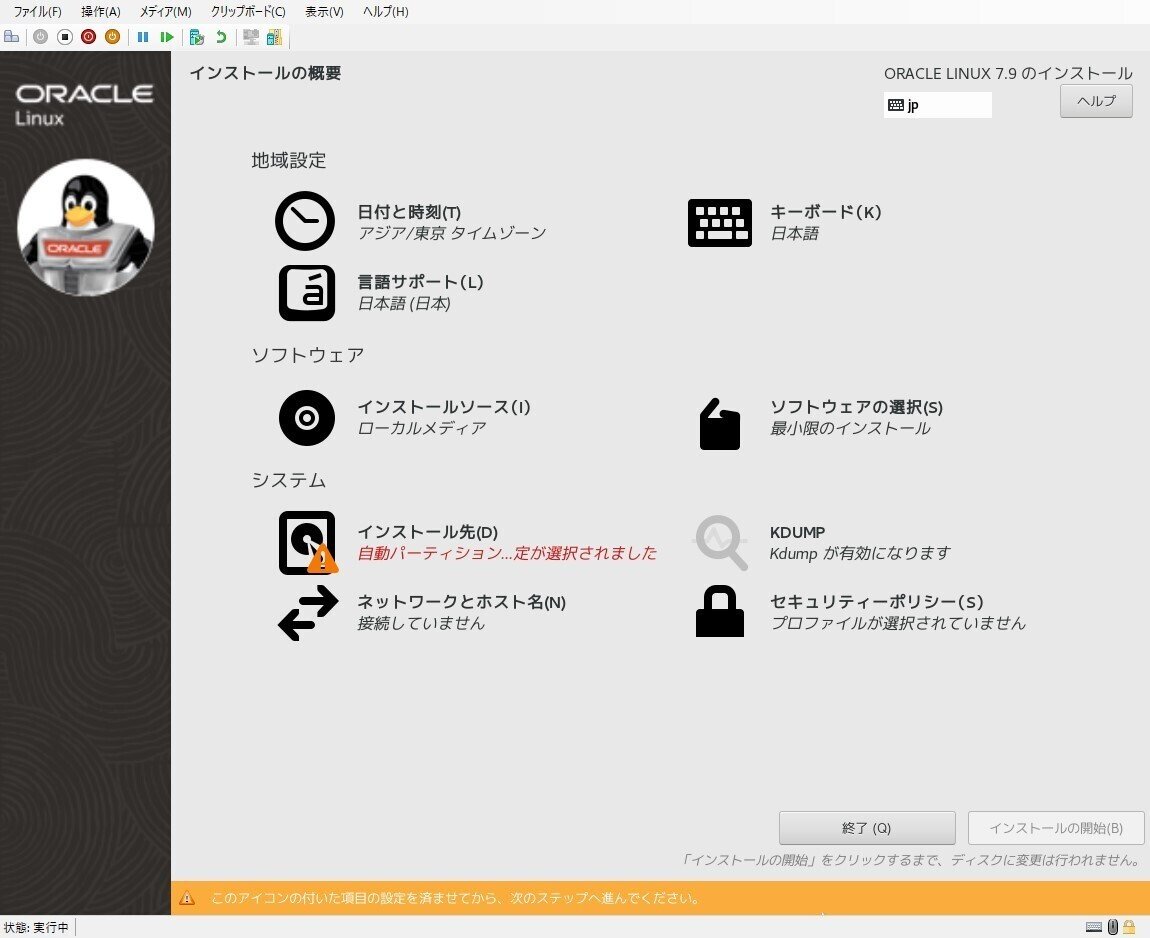This screenshot has height=938, width=1150.
Task: Click the 接続していません status text
Action: [421, 623]
